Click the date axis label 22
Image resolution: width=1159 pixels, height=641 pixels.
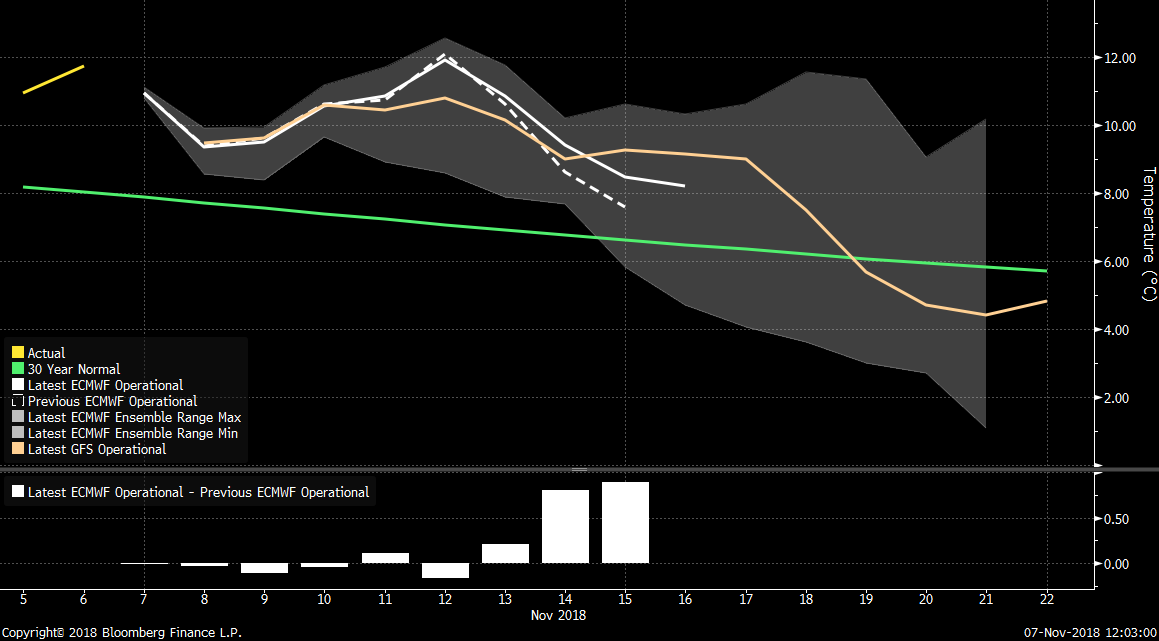click(1047, 600)
